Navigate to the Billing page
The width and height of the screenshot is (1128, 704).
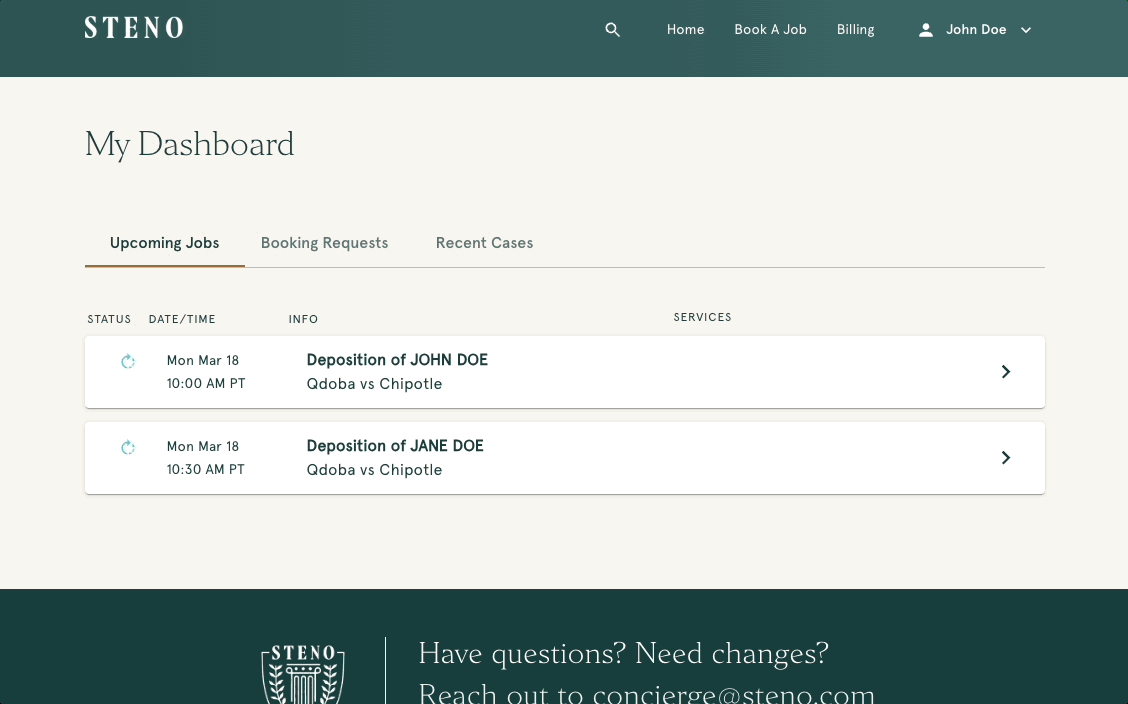tap(855, 30)
